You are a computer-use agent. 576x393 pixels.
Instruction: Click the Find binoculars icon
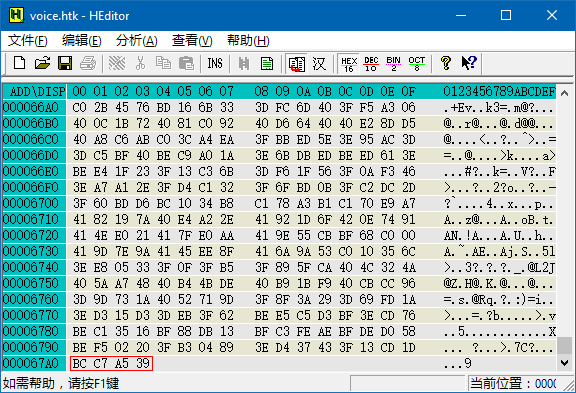[x=244, y=63]
